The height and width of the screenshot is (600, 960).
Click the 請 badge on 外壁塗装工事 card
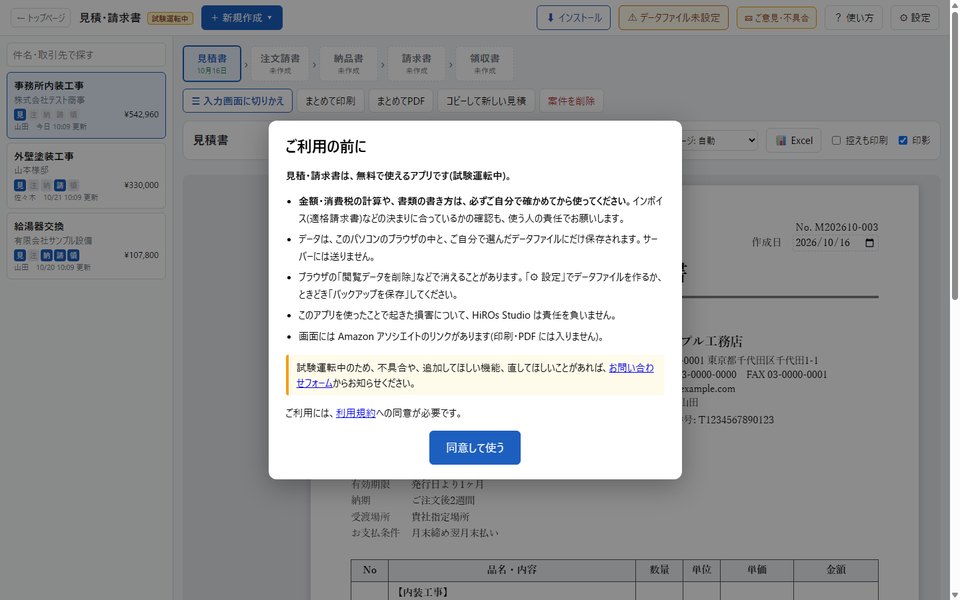point(60,185)
